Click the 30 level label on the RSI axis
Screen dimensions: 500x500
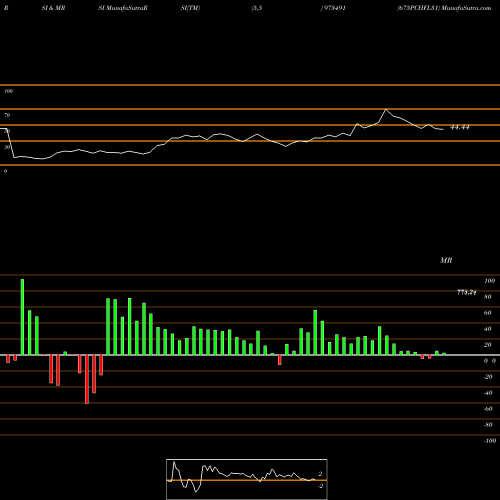[x=7, y=147]
